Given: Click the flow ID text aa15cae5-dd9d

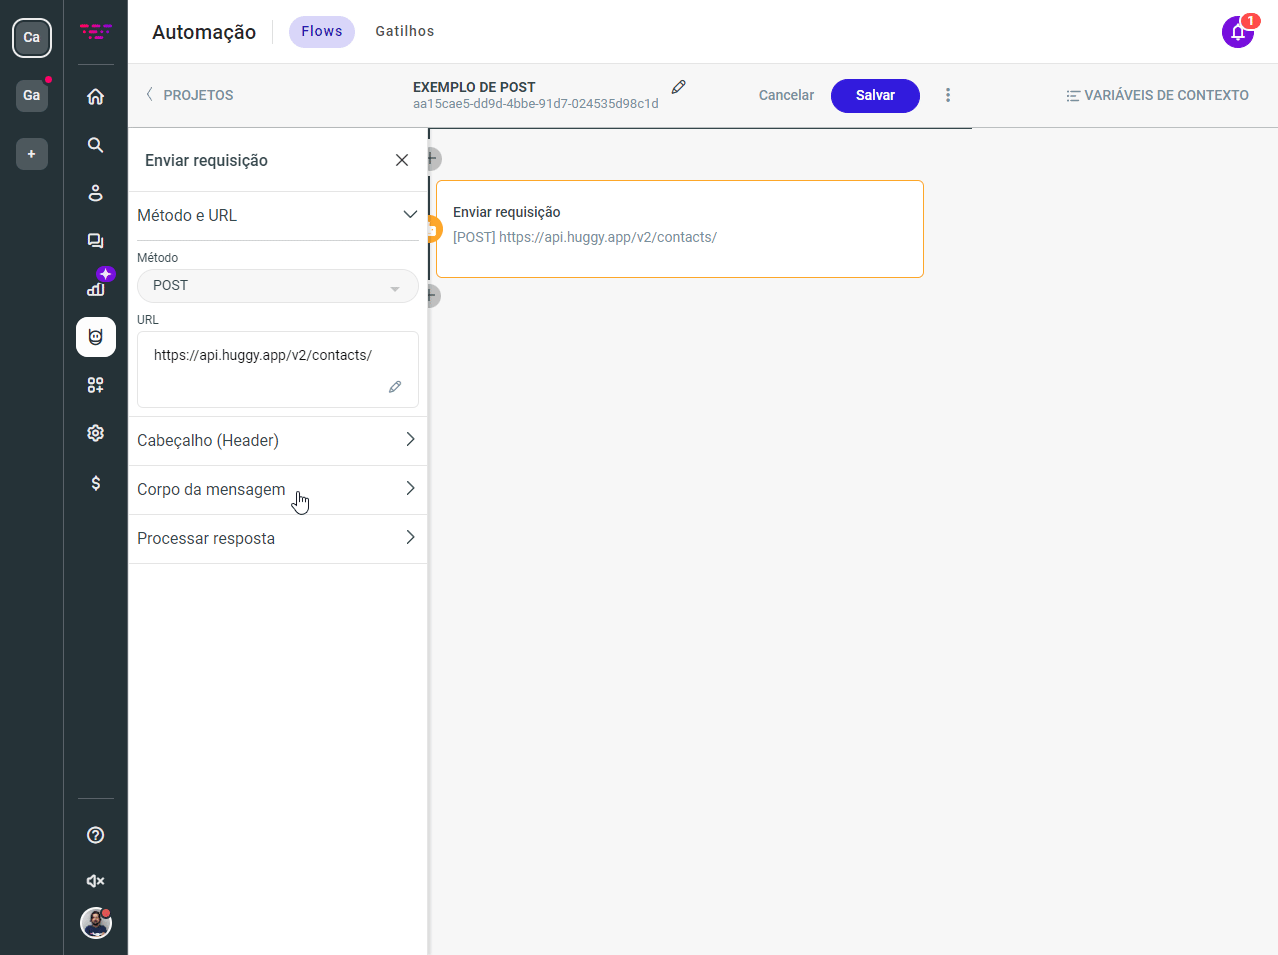Looking at the screenshot, I should click(x=536, y=104).
